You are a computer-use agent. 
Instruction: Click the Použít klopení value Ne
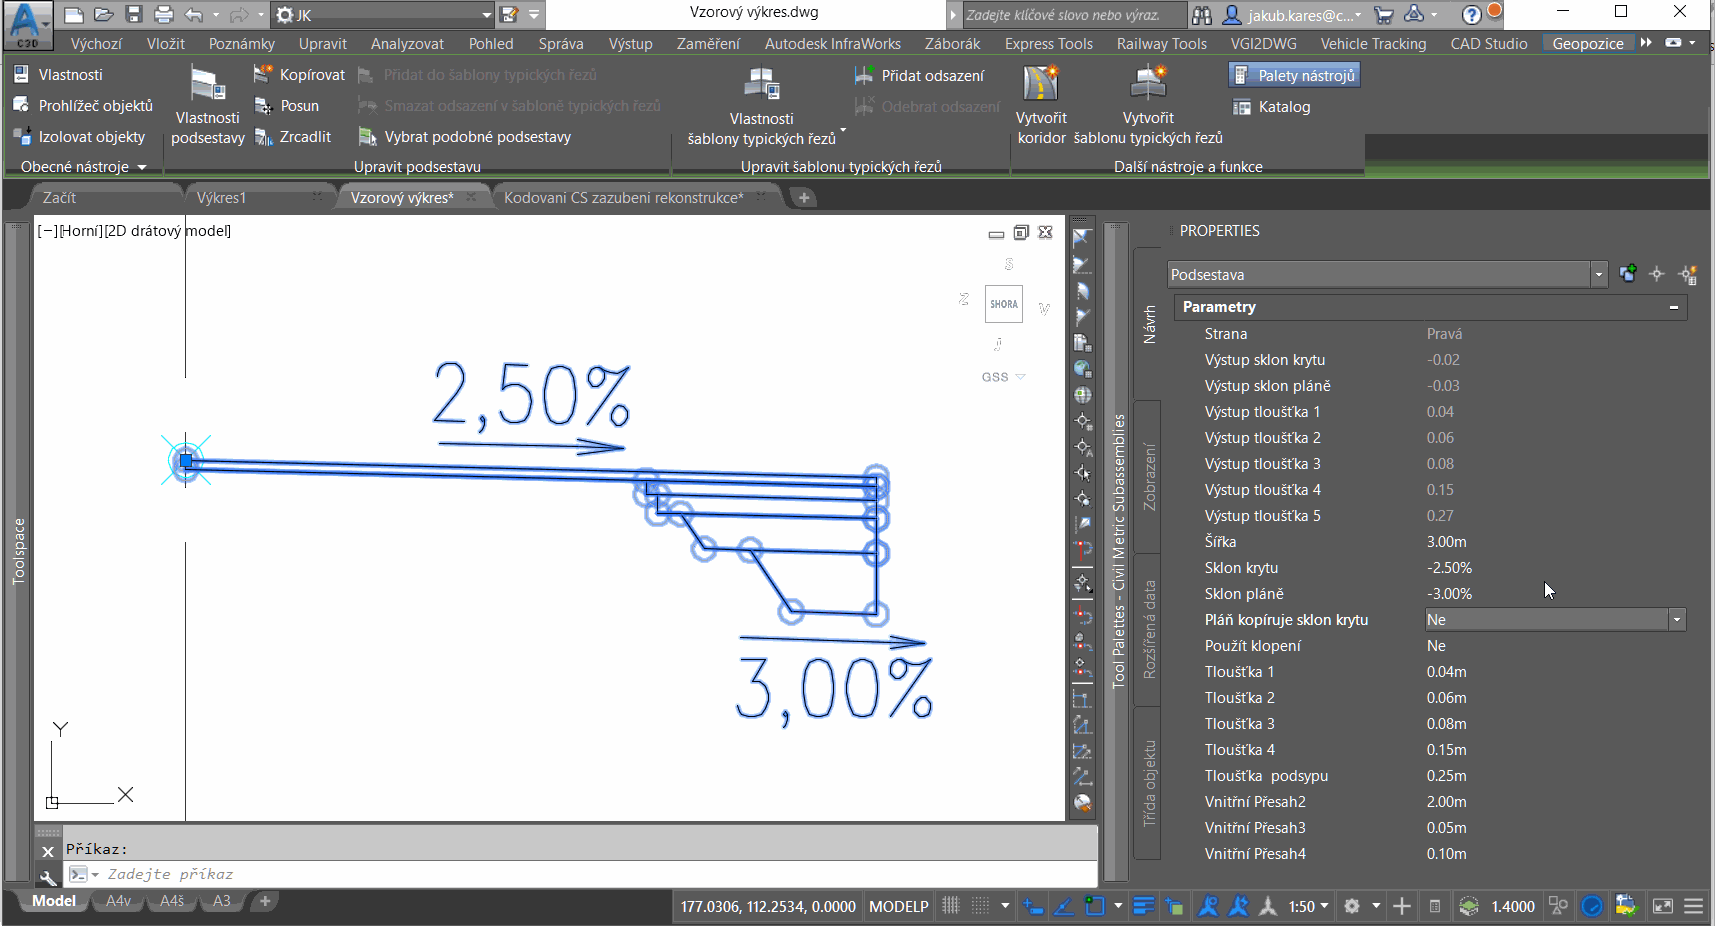(x=1436, y=646)
